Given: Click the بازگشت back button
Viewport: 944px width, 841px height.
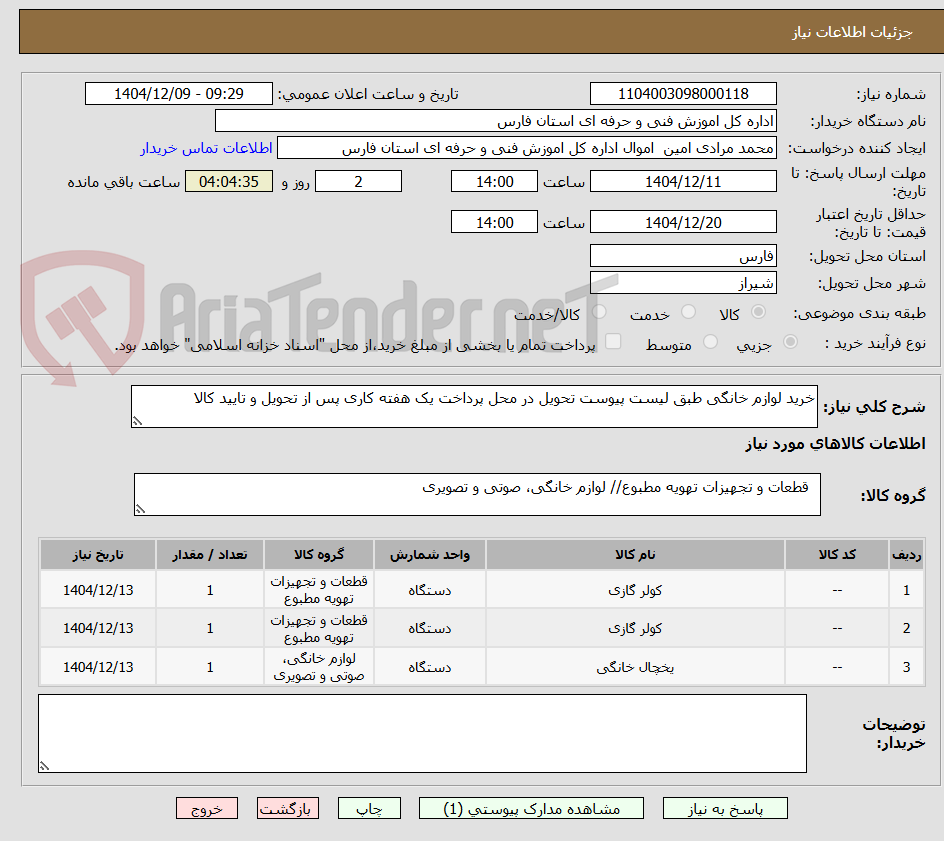Looking at the screenshot, I should coord(288,808).
